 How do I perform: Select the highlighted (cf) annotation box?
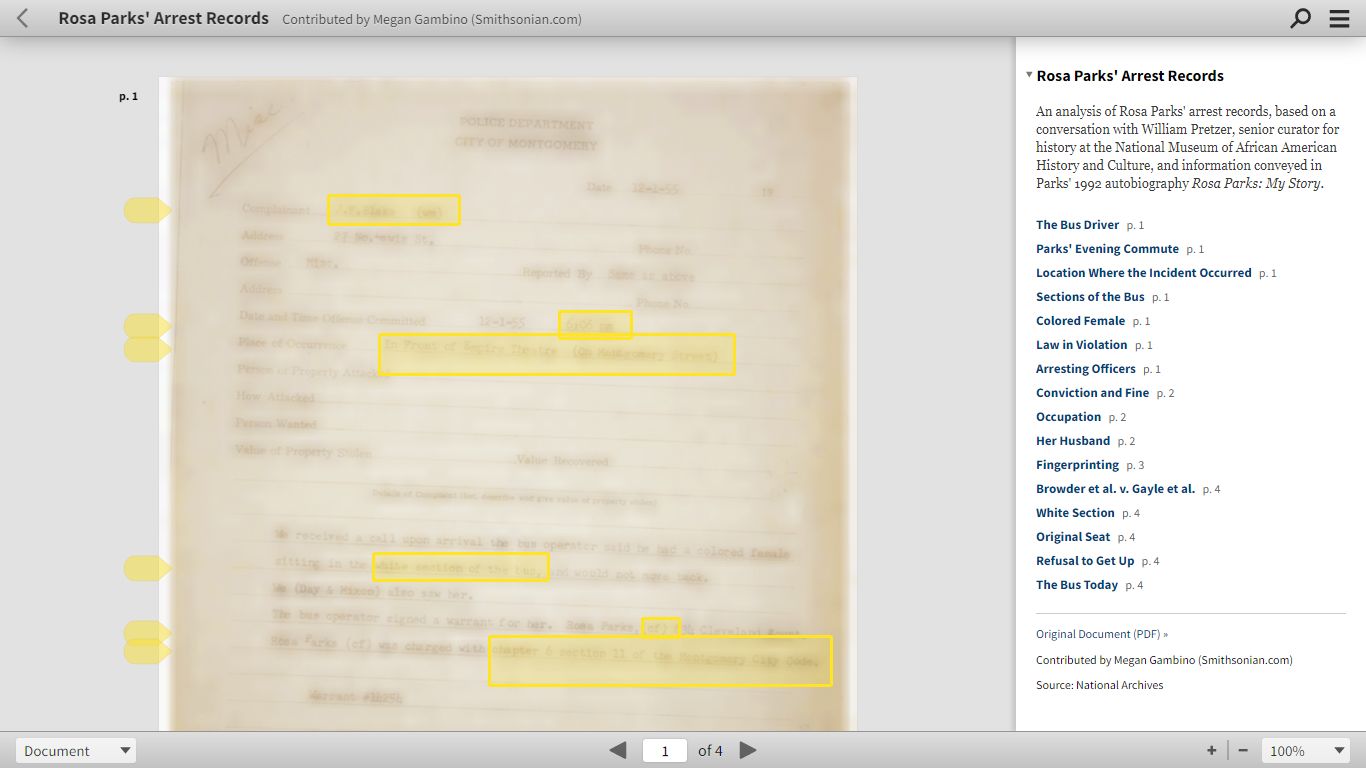click(x=661, y=627)
